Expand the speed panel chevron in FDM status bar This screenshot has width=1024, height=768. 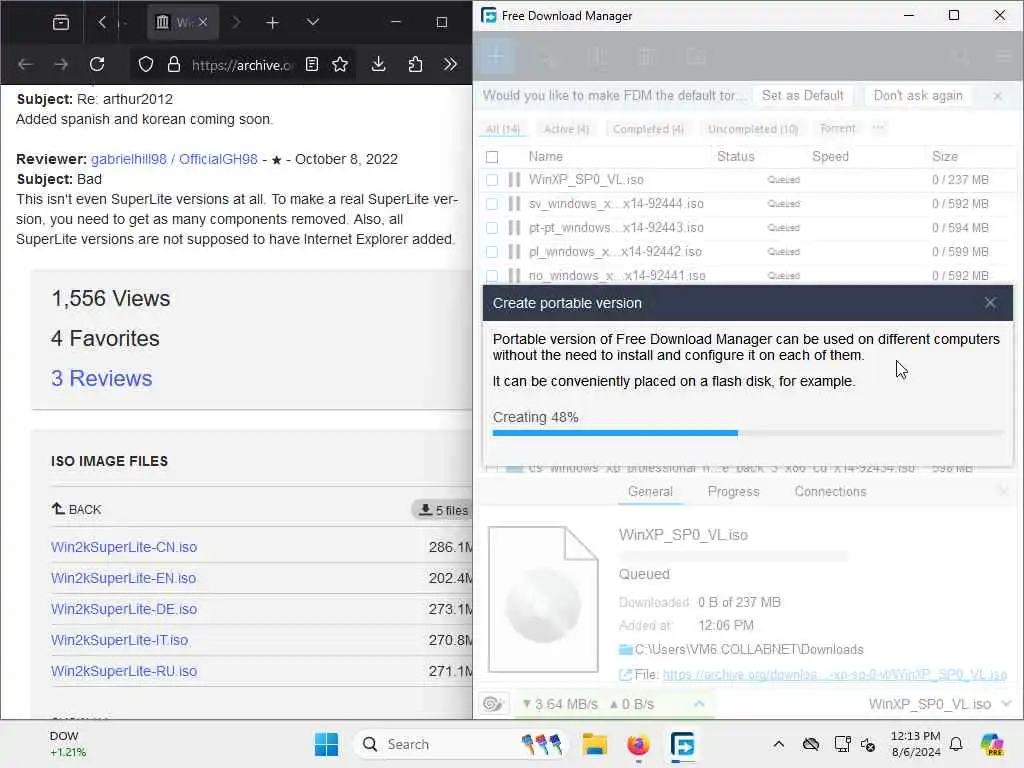[699, 703]
